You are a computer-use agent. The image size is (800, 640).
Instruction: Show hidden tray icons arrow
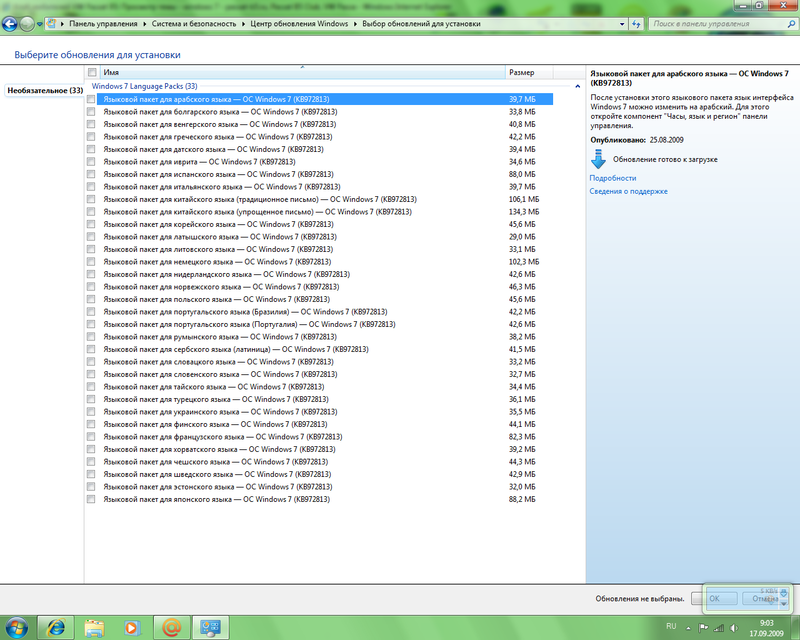coord(688,628)
